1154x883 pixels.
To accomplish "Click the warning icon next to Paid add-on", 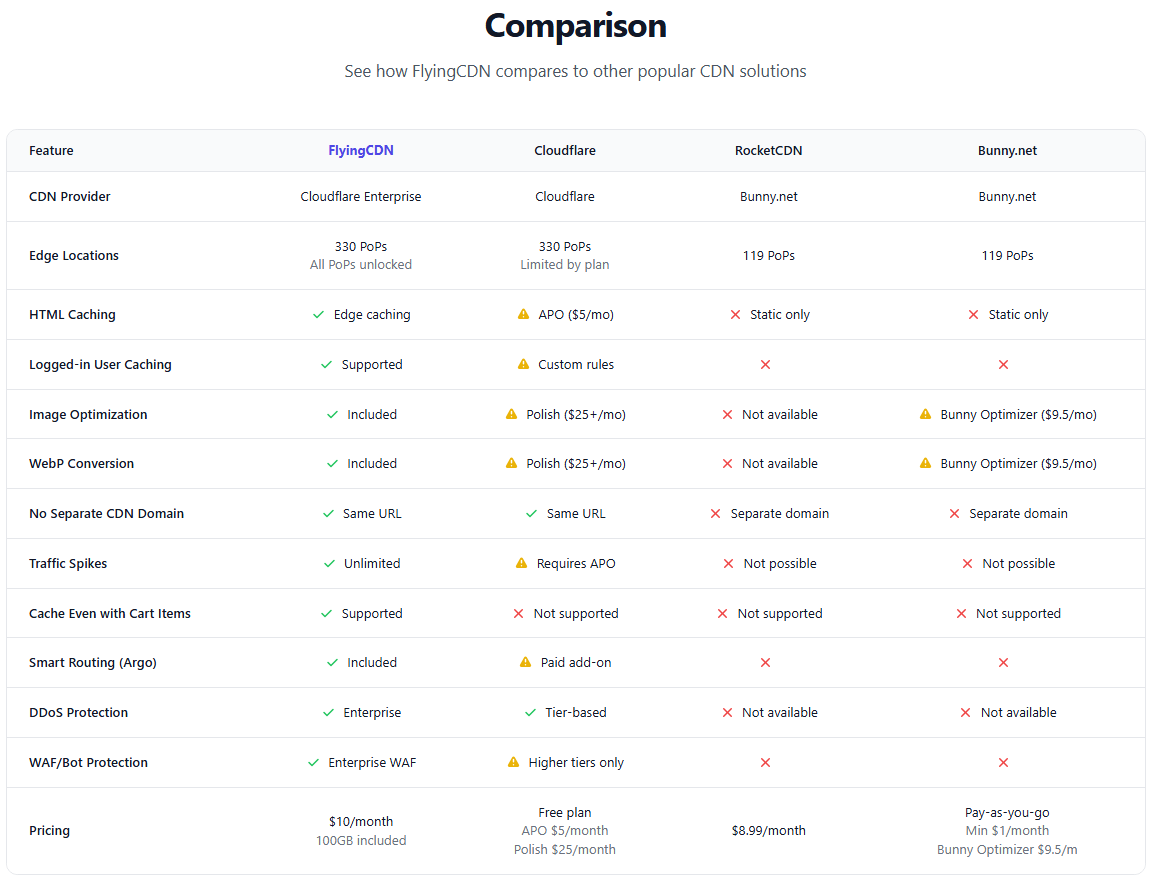I will [525, 662].
